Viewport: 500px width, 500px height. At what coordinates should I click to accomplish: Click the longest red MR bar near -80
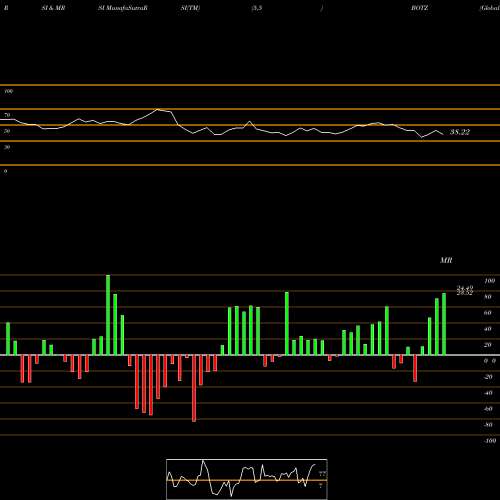click(x=194, y=388)
